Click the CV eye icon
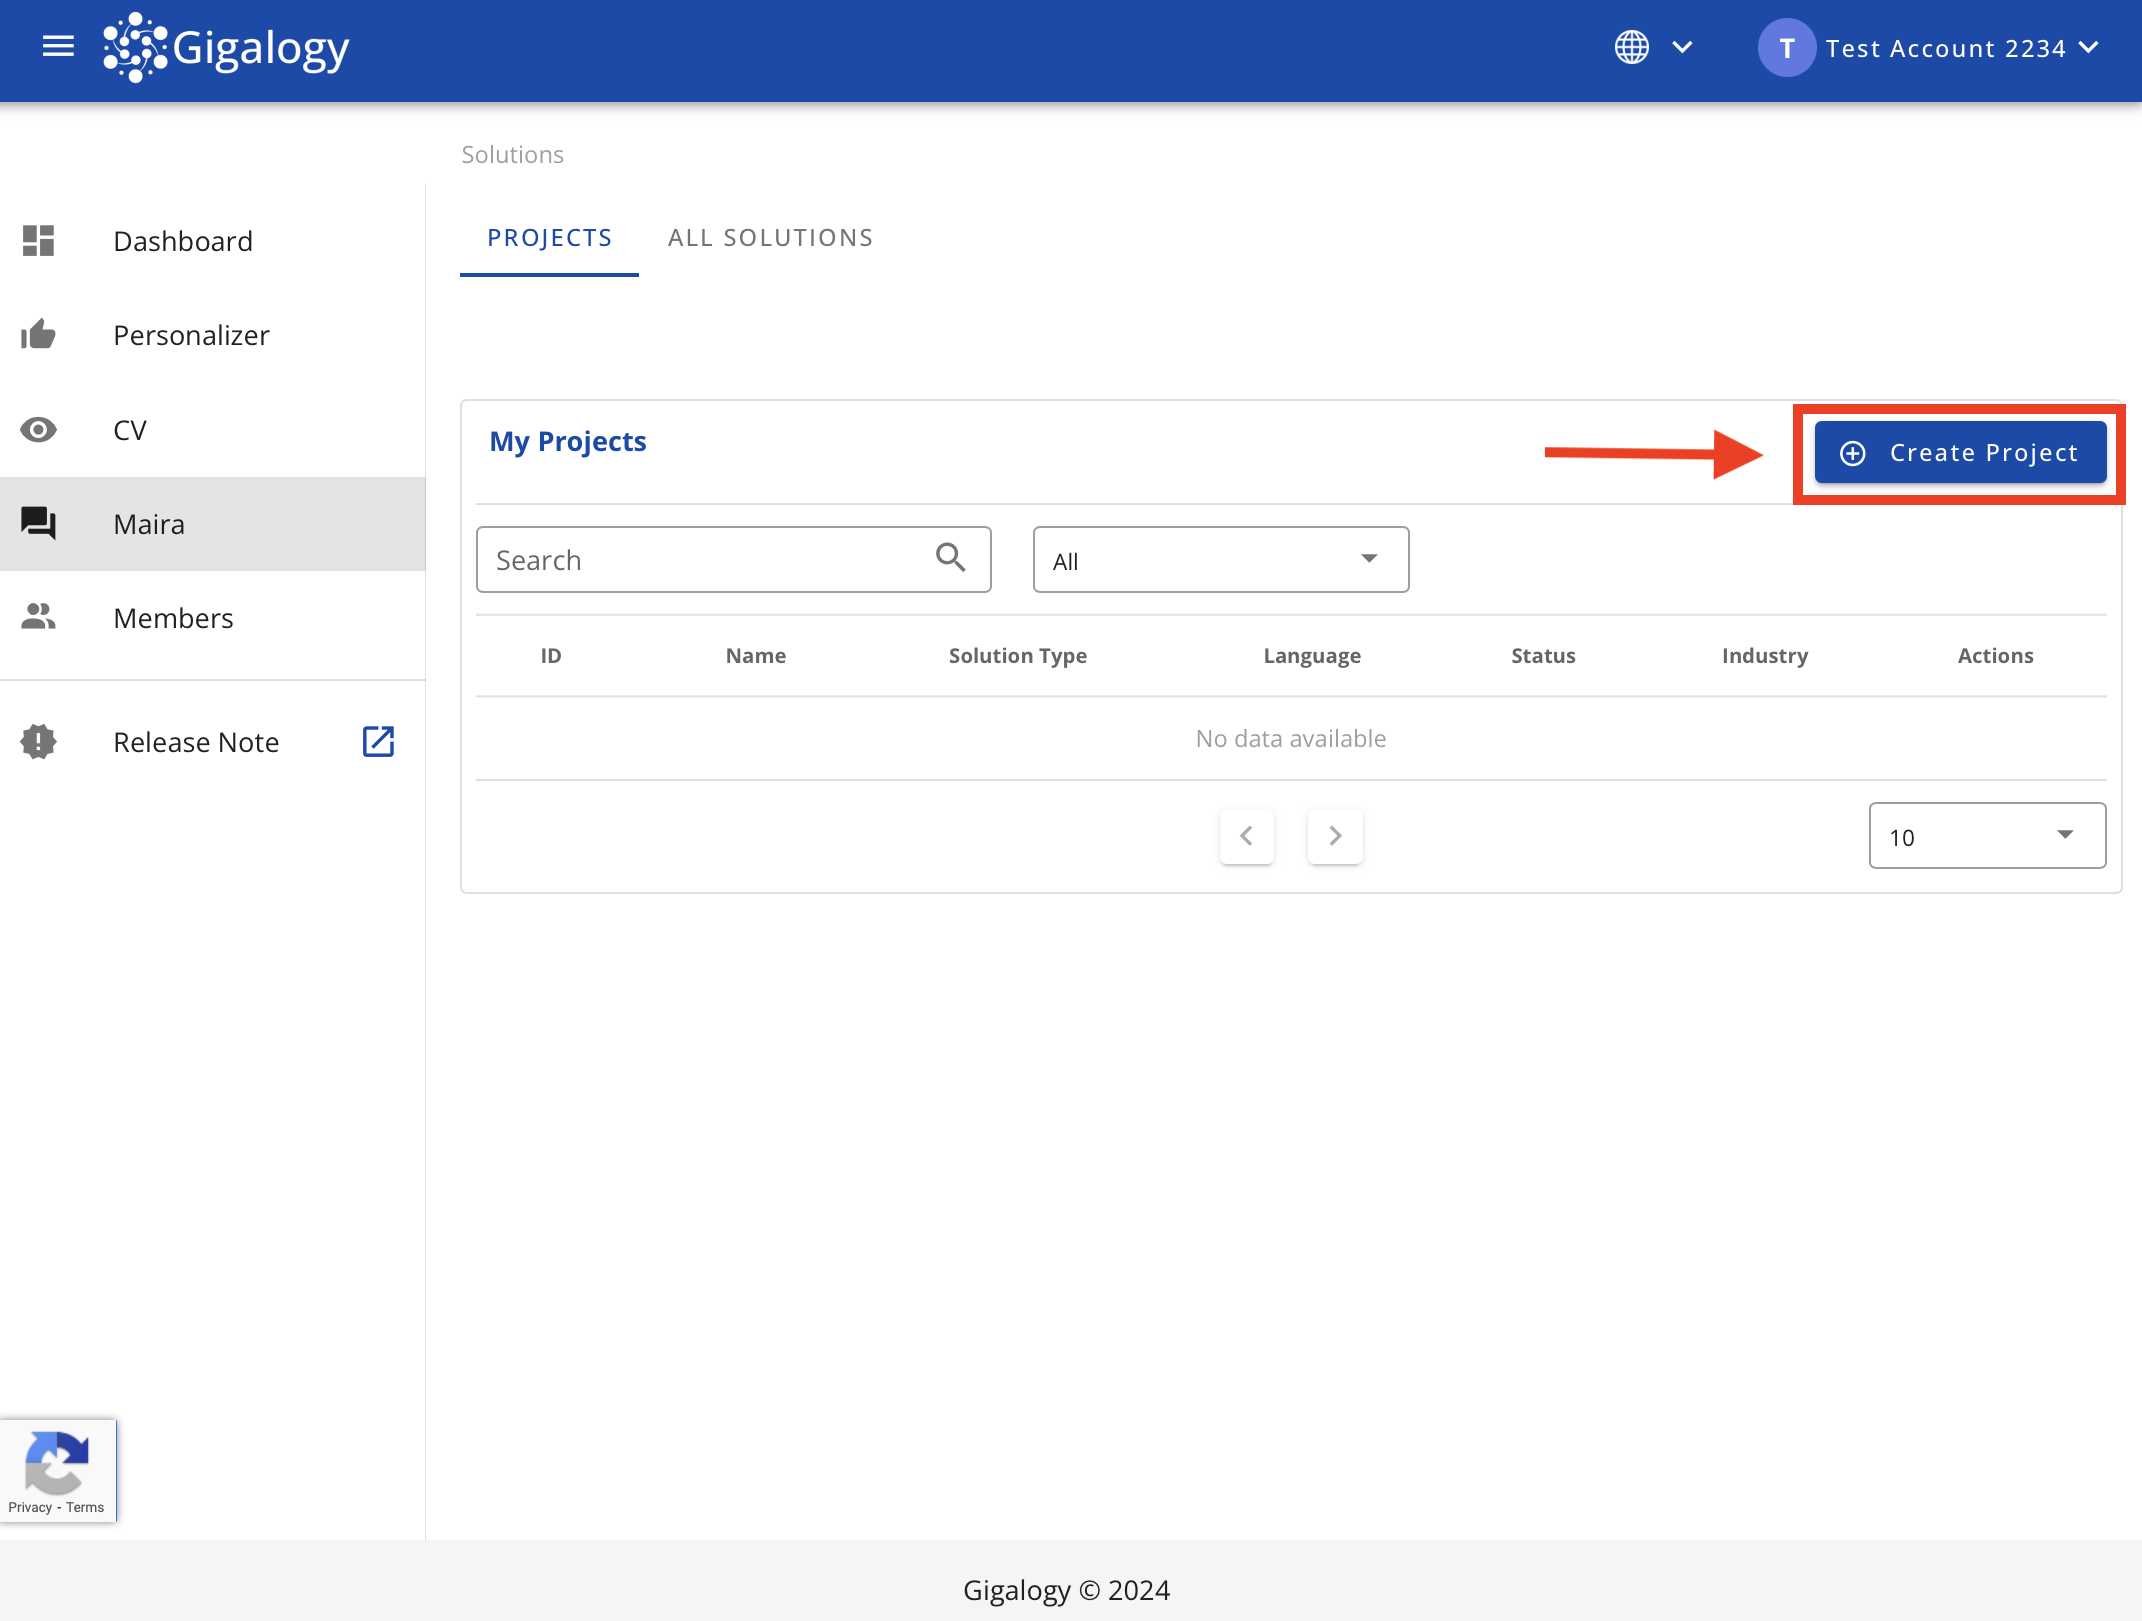 [38, 429]
